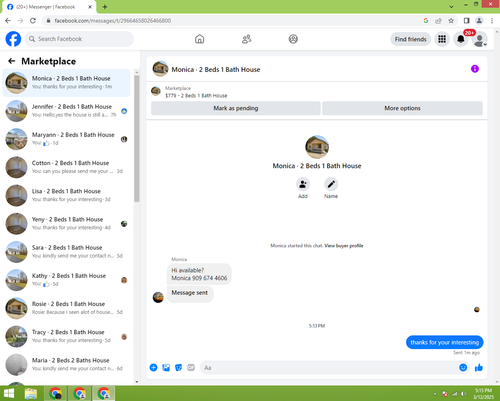This screenshot has height=401, width=500.
Task: Click the back arrow next to Marketplace
Action: 12,61
